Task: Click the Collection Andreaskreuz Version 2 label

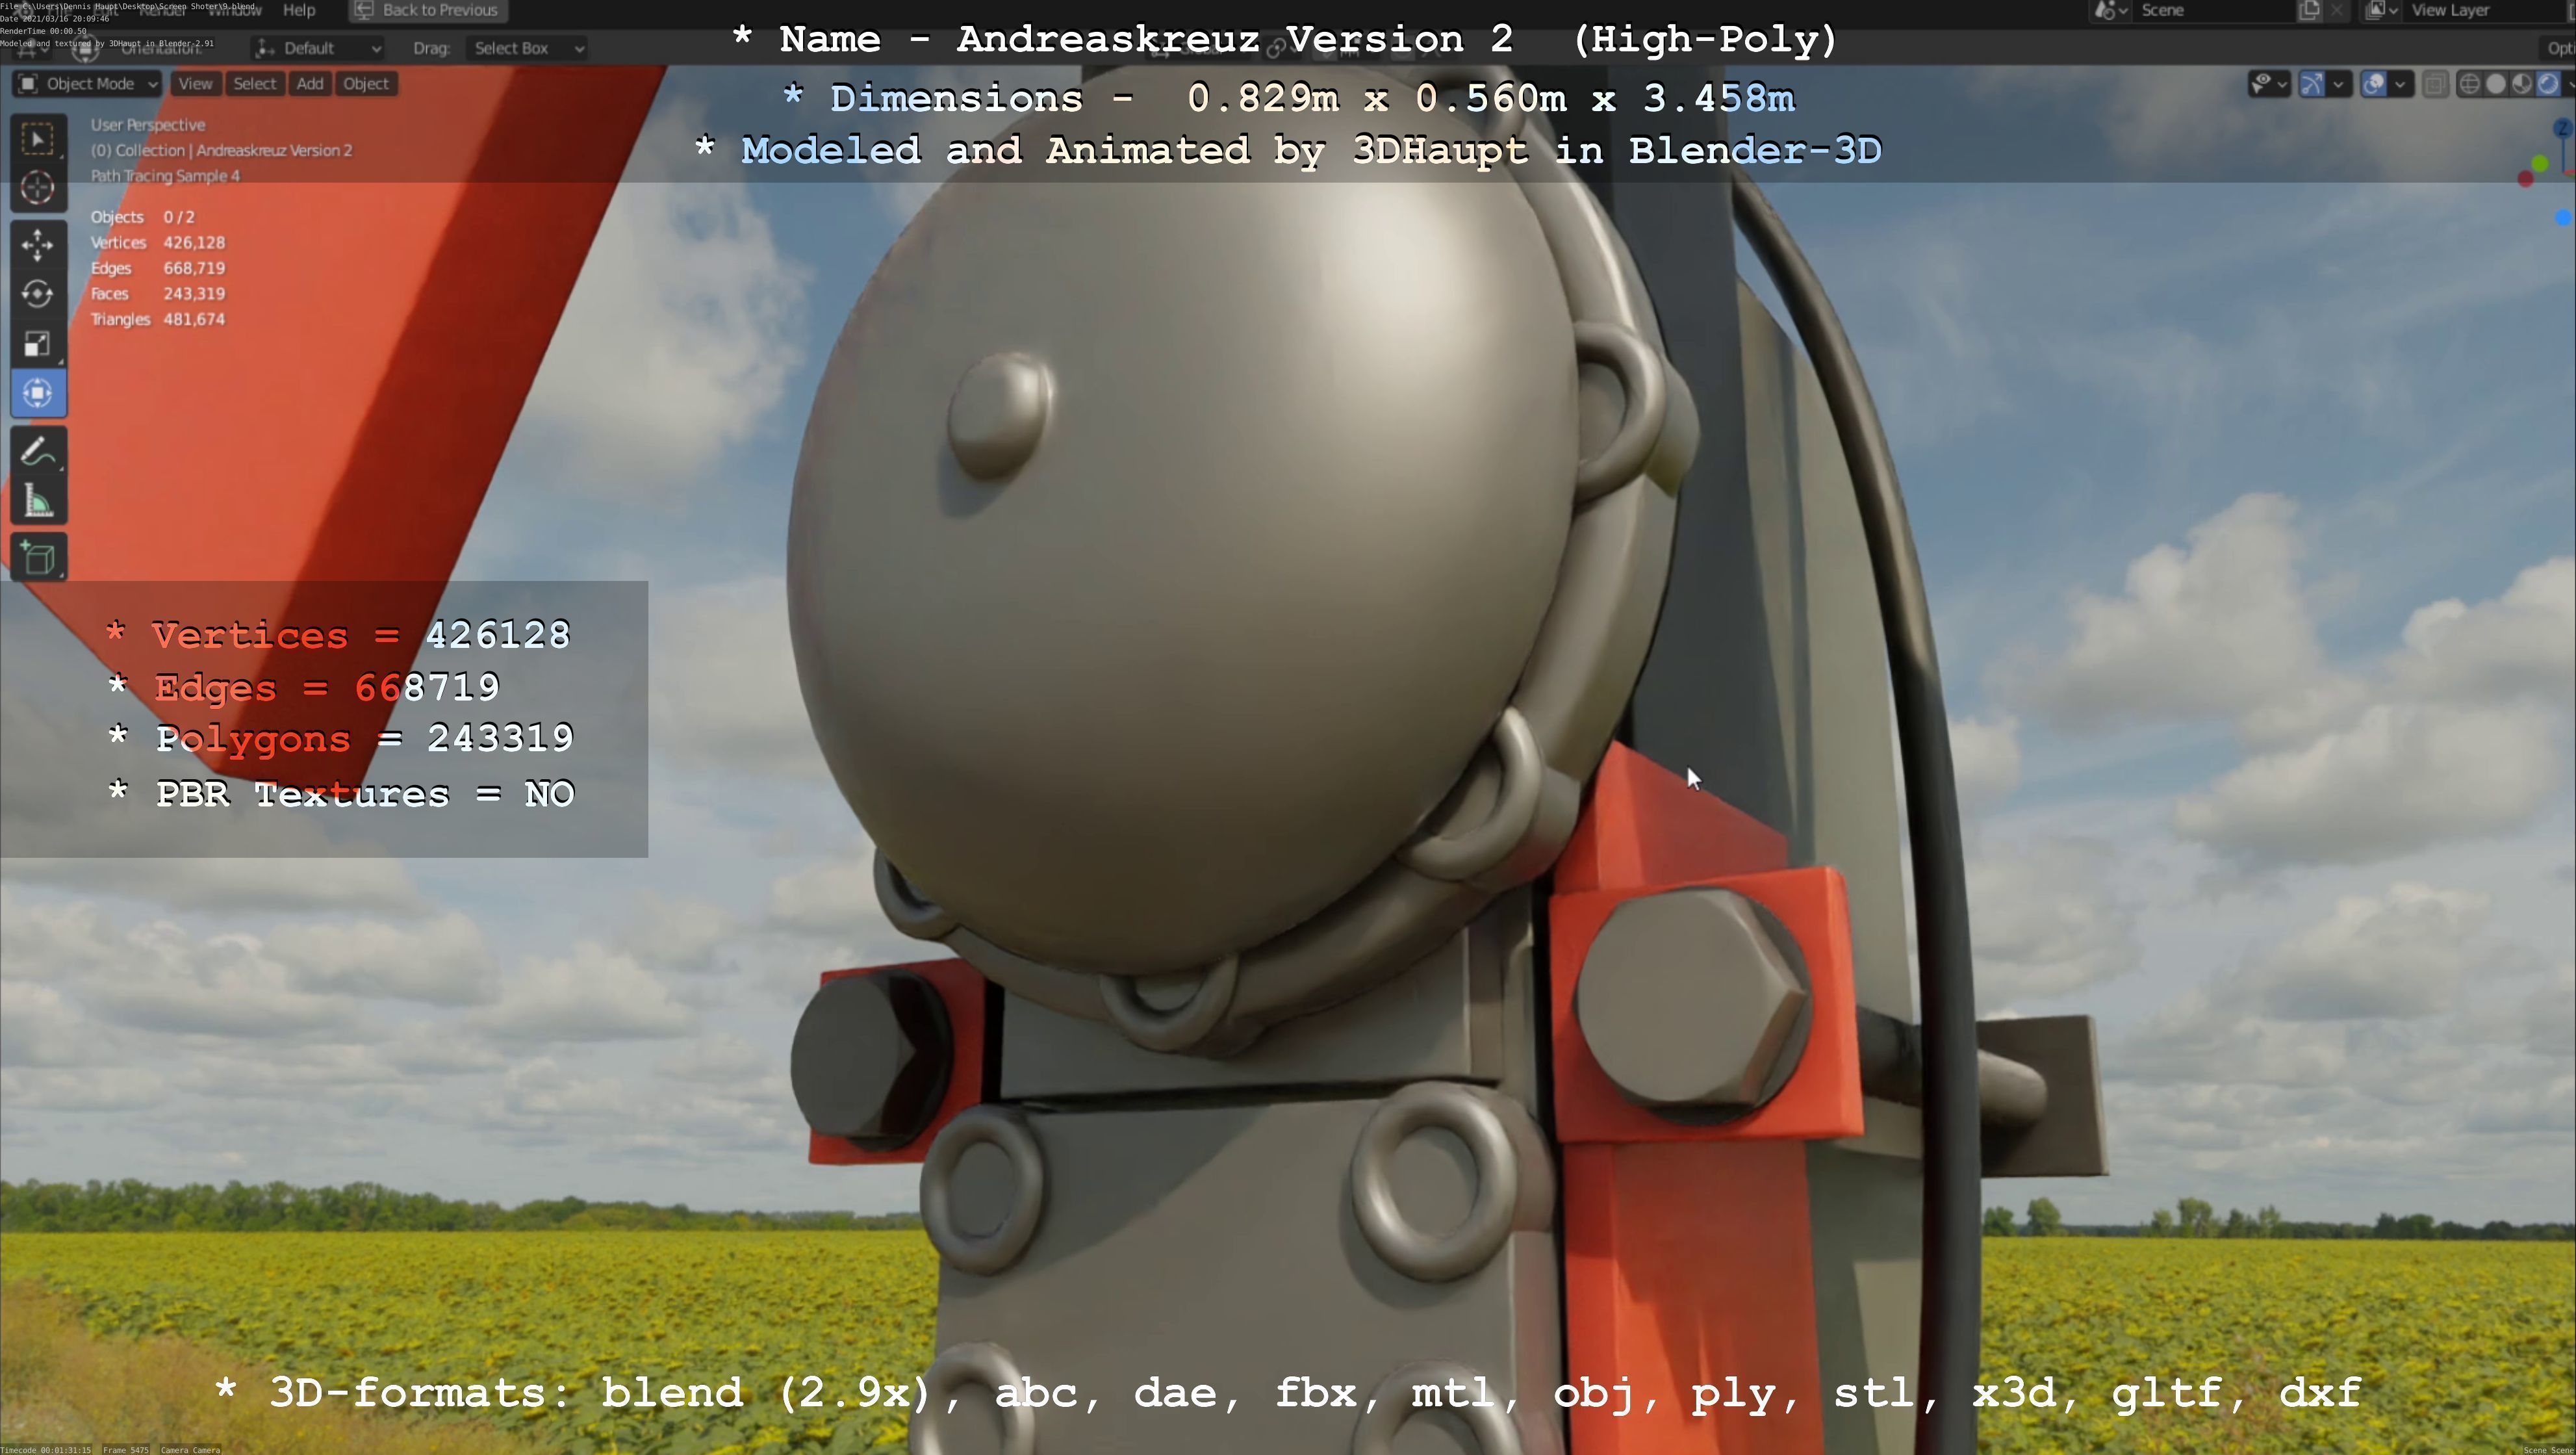Action: 221,151
